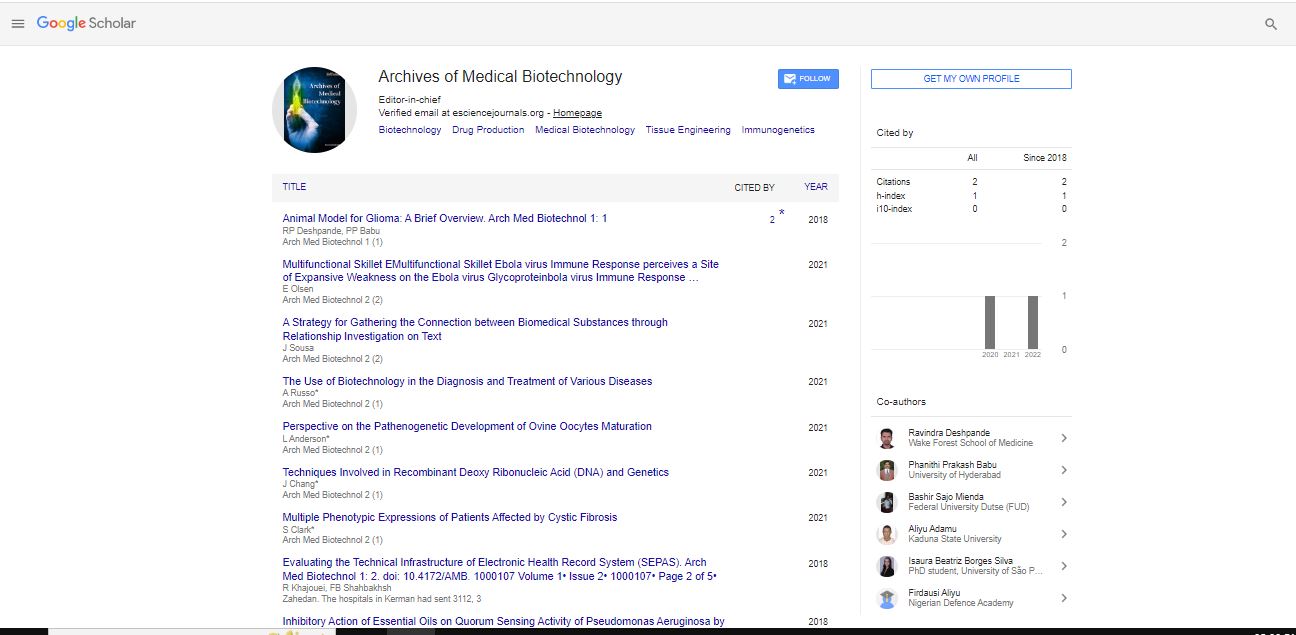This screenshot has height=635, width=1296.
Task: Click the journal cover profile picture
Action: pyautogui.click(x=314, y=110)
